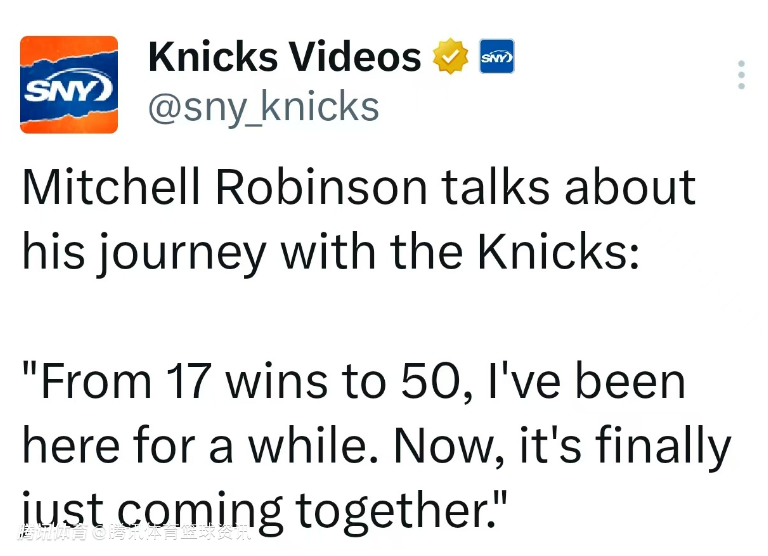
Task: Select the word 'Robinson' in the tweet
Action: (321, 187)
